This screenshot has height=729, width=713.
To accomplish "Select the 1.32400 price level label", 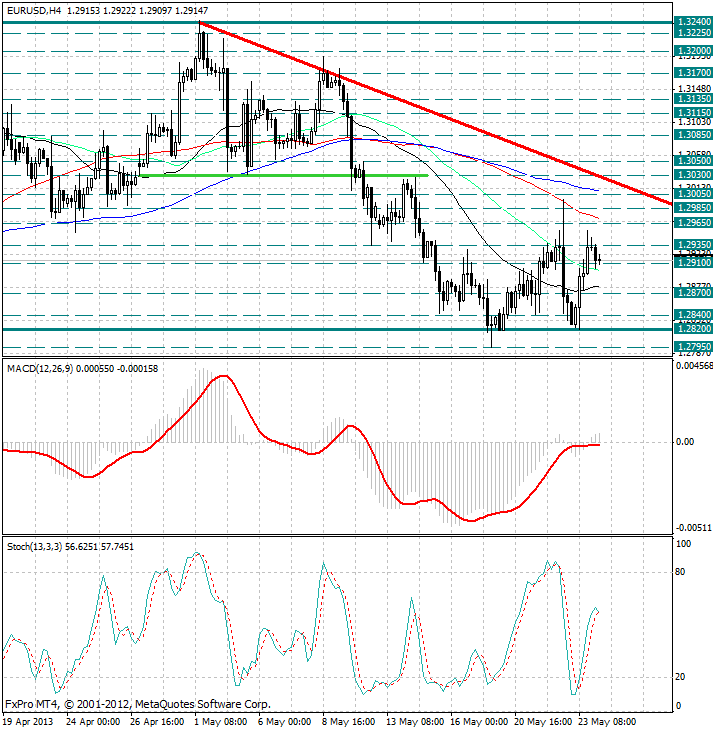I will pos(693,22).
